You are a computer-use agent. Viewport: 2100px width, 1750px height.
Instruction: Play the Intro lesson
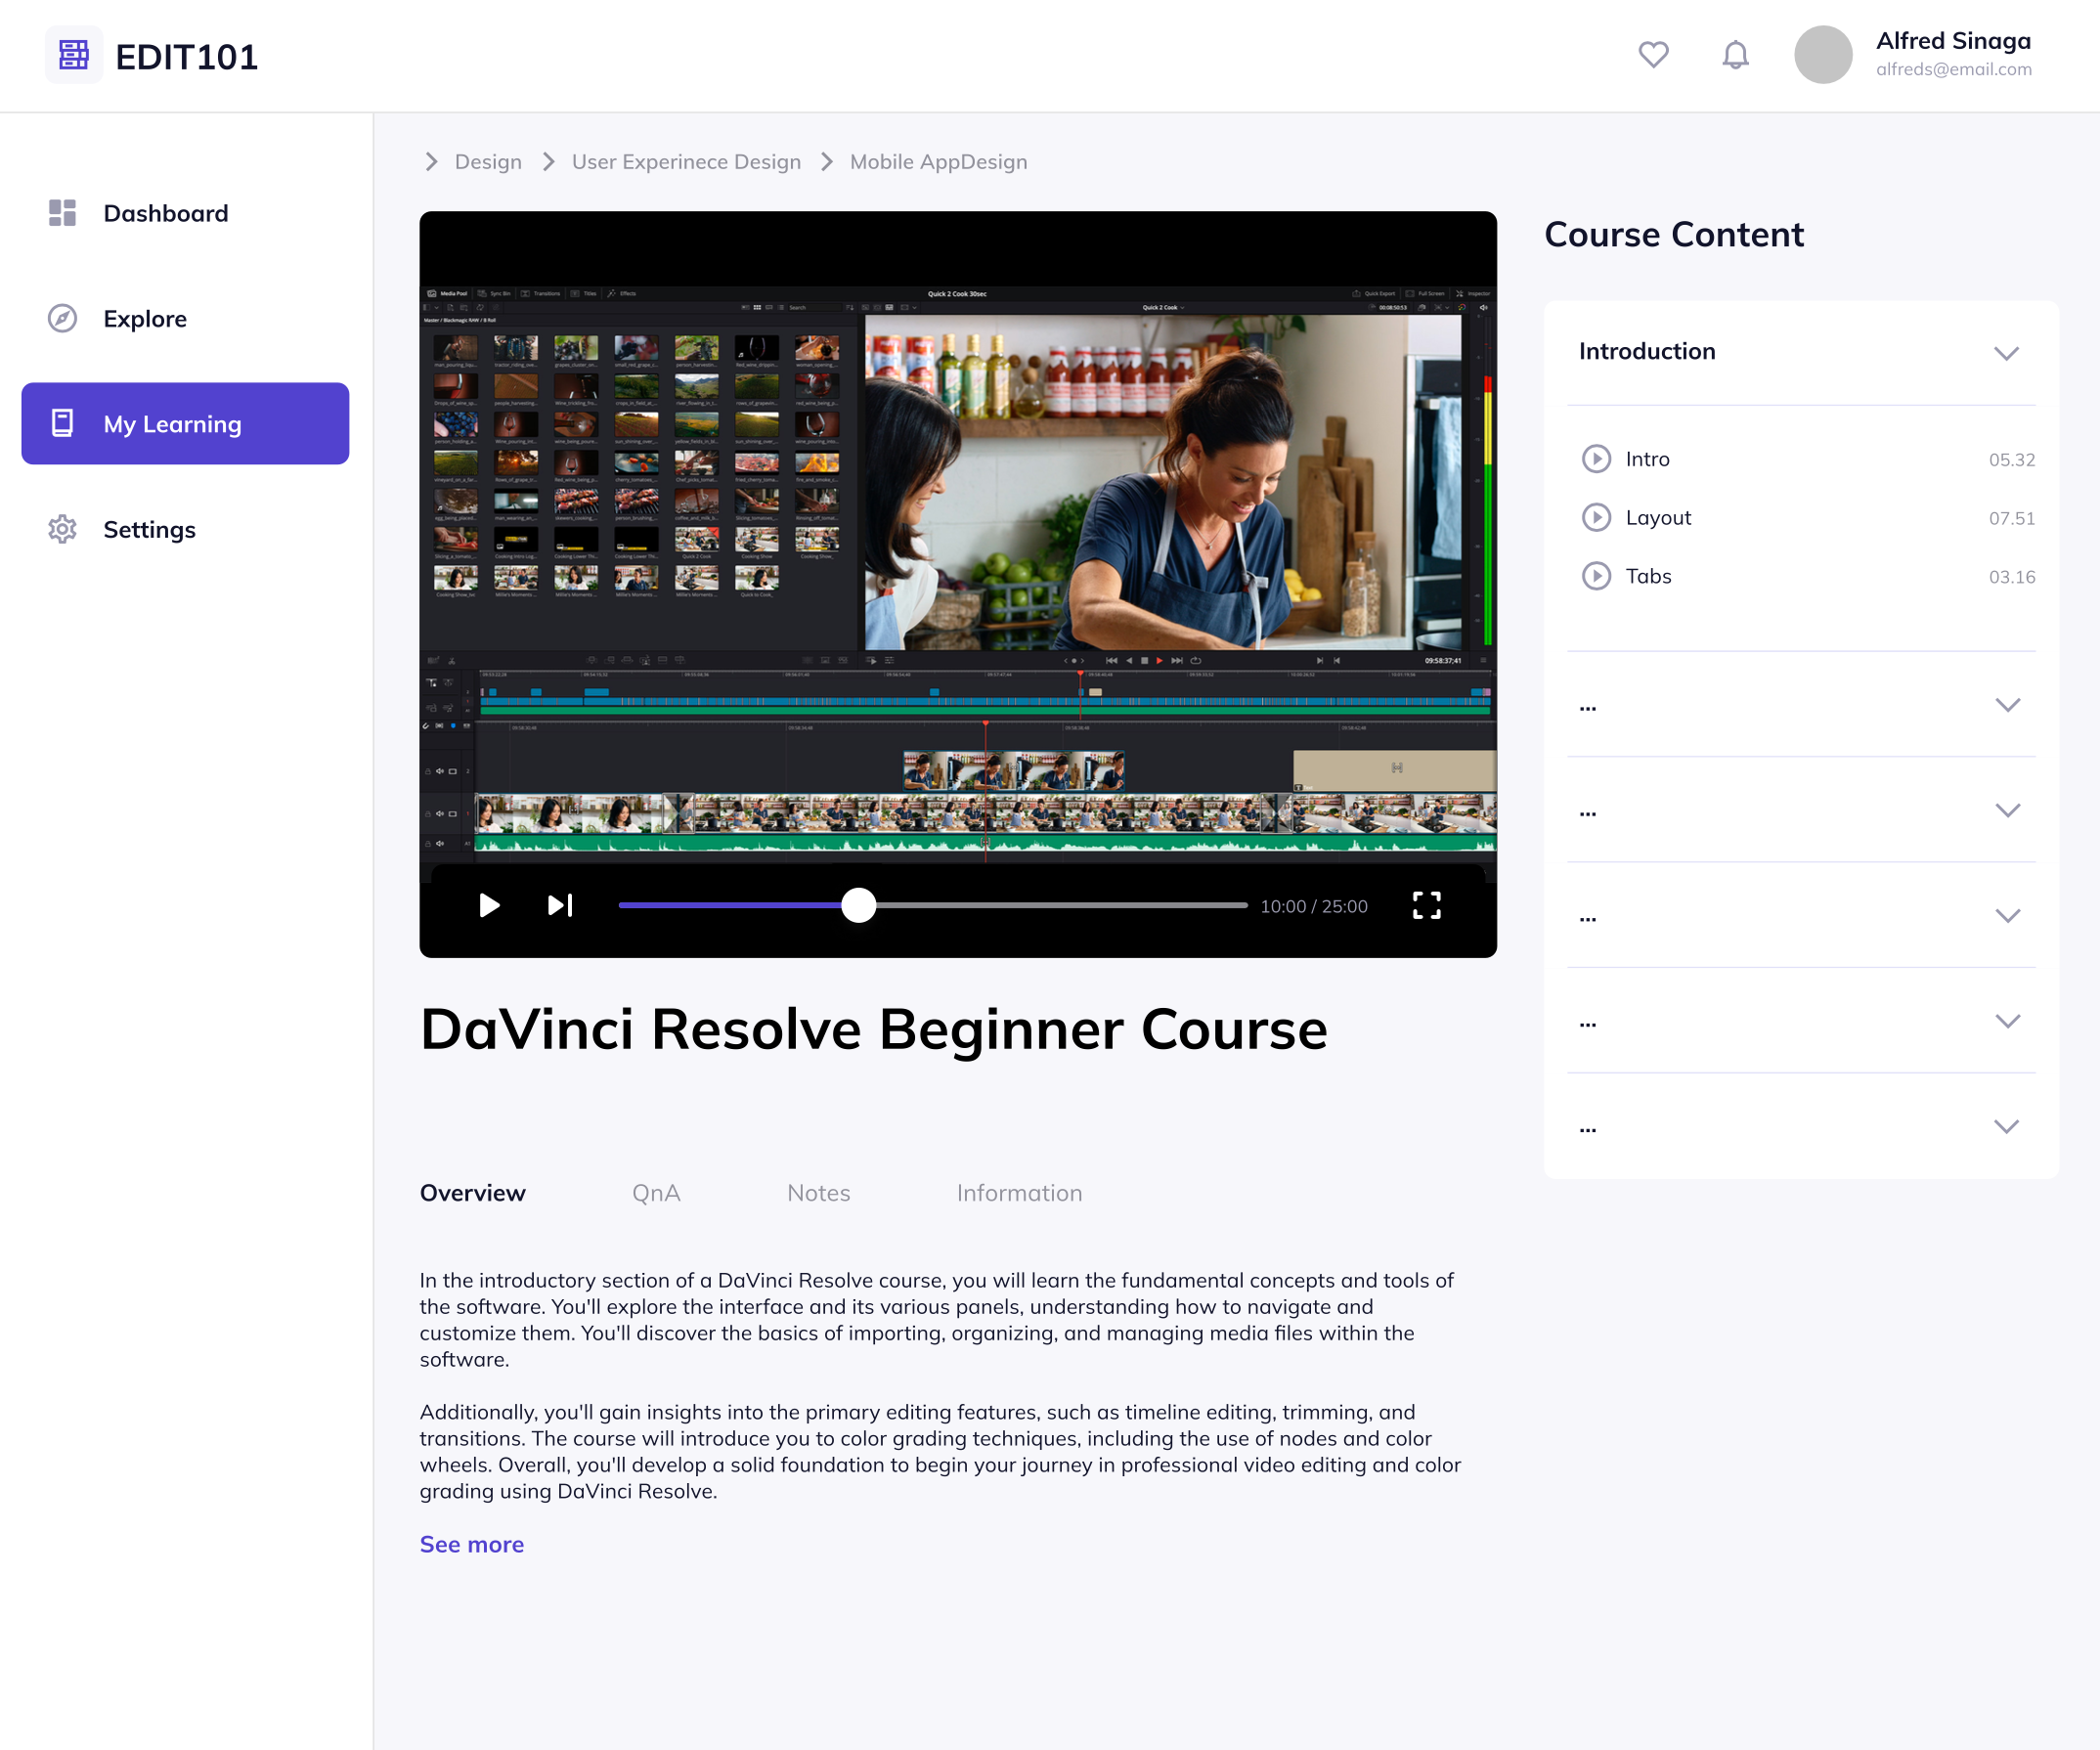click(x=1596, y=459)
